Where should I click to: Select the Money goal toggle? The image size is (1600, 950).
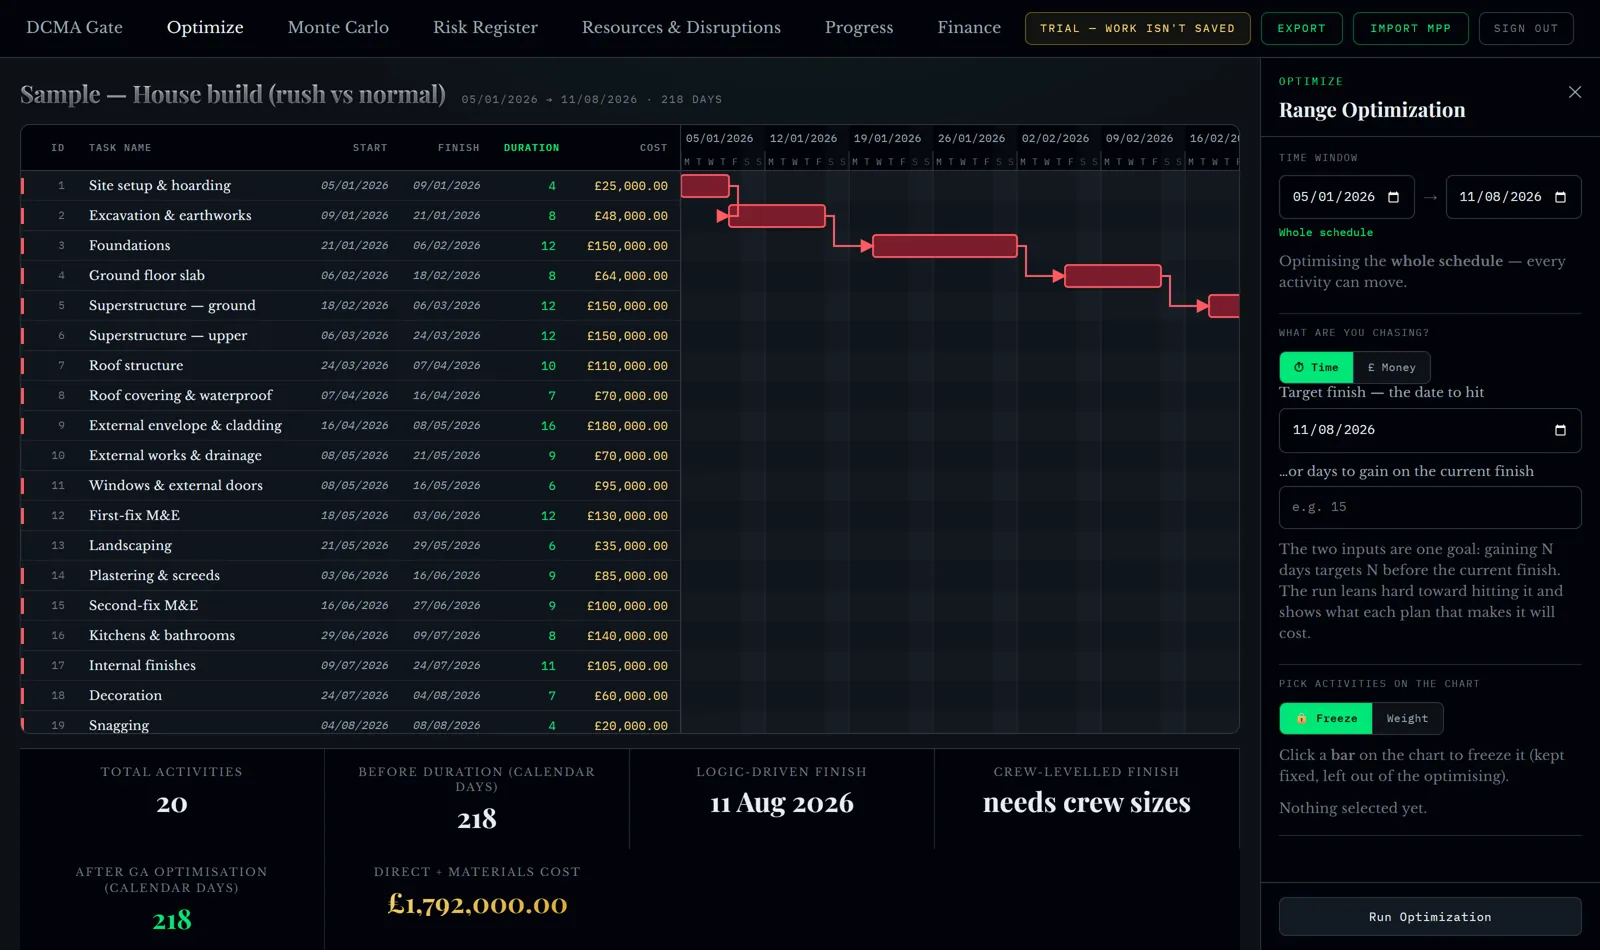[1391, 367]
